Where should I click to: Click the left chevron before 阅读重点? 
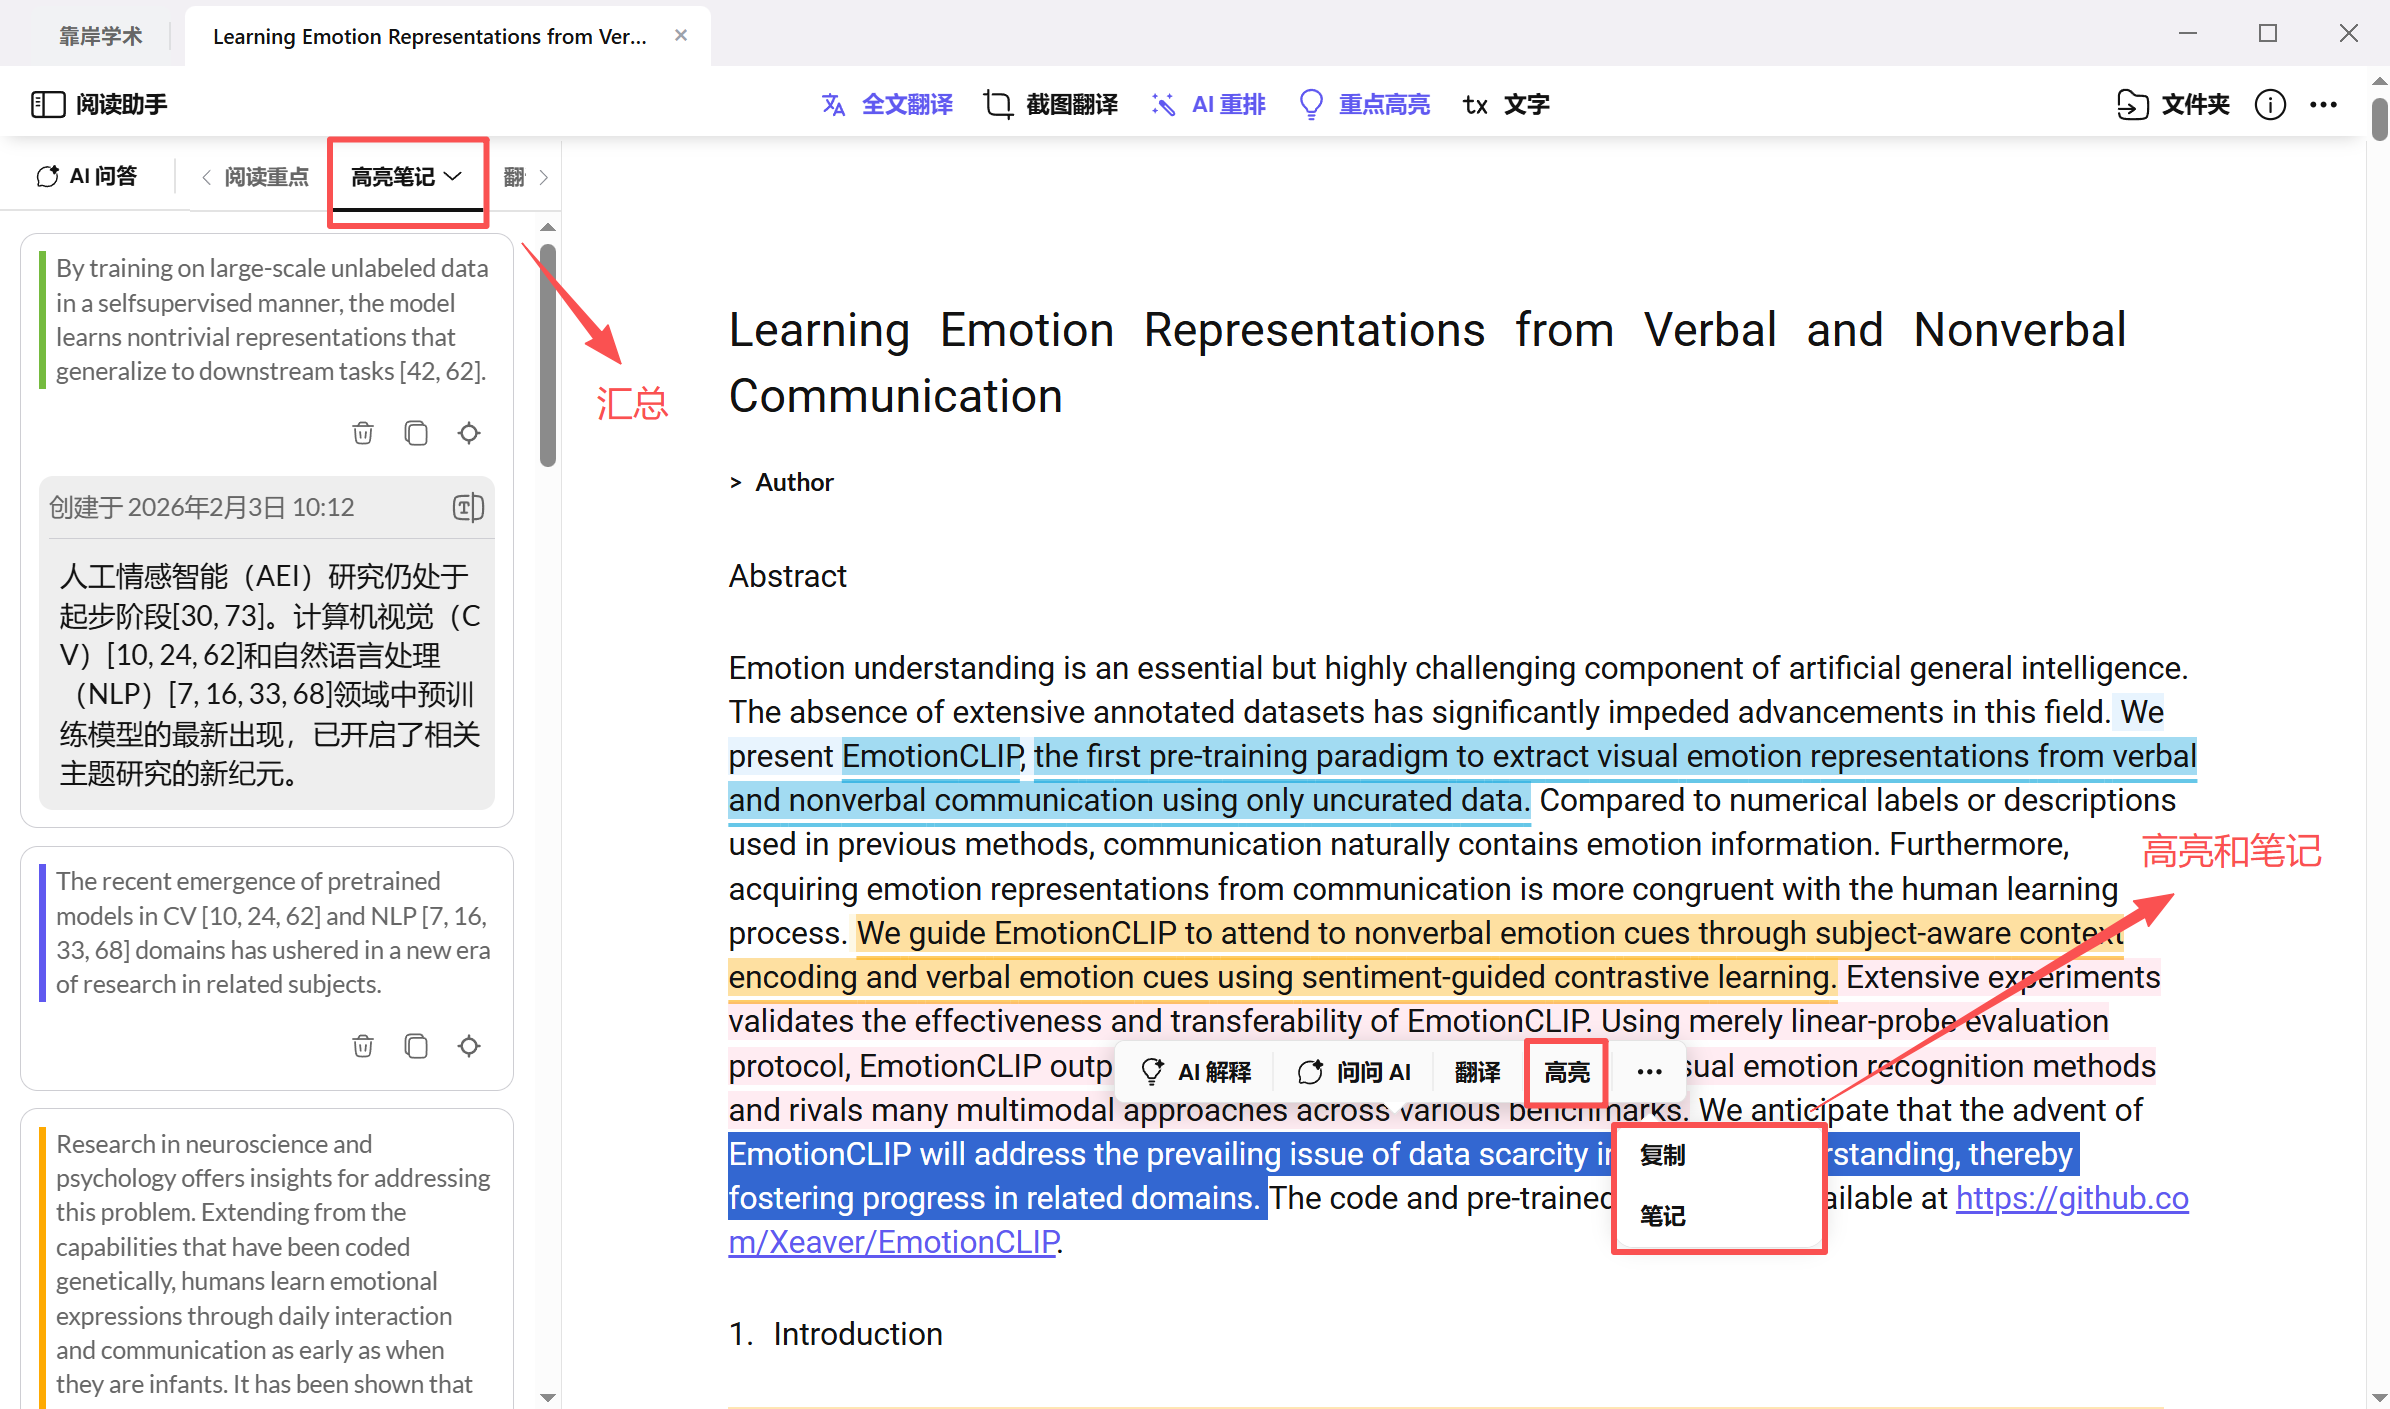206,177
